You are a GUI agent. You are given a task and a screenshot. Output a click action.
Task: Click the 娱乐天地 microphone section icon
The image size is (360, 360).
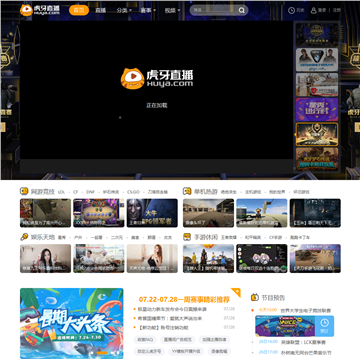(x=24, y=237)
